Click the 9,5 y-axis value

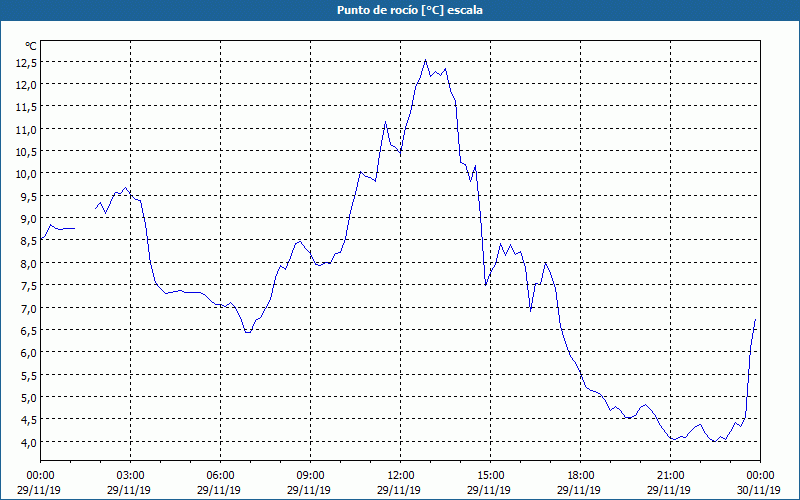pyautogui.click(x=29, y=196)
